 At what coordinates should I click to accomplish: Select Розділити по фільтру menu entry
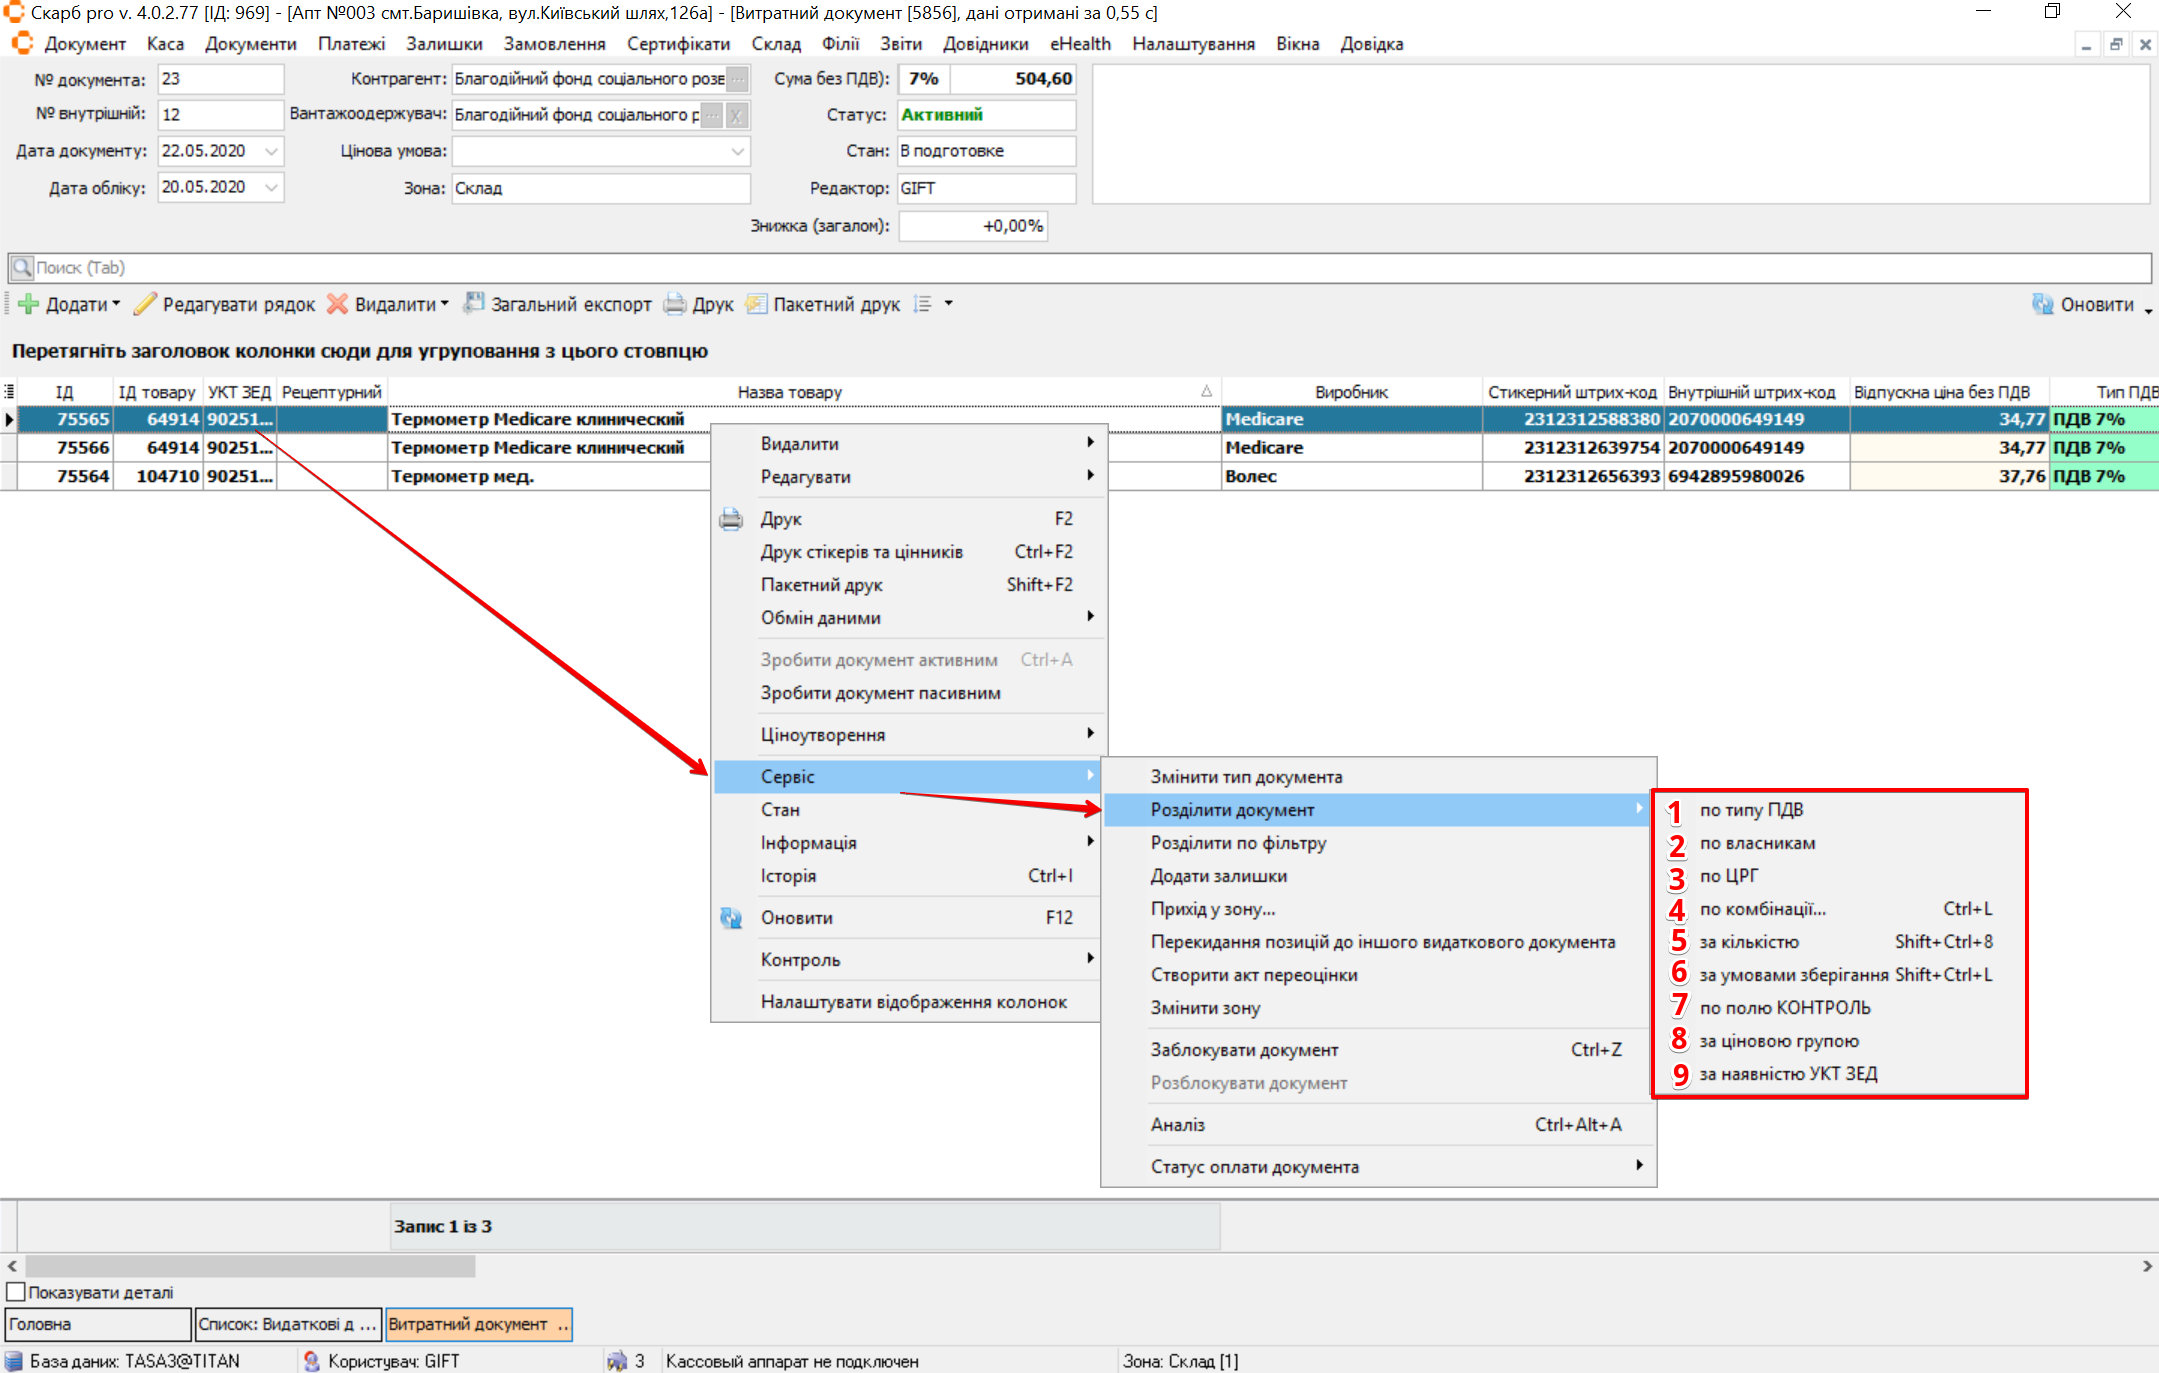coord(1238,843)
